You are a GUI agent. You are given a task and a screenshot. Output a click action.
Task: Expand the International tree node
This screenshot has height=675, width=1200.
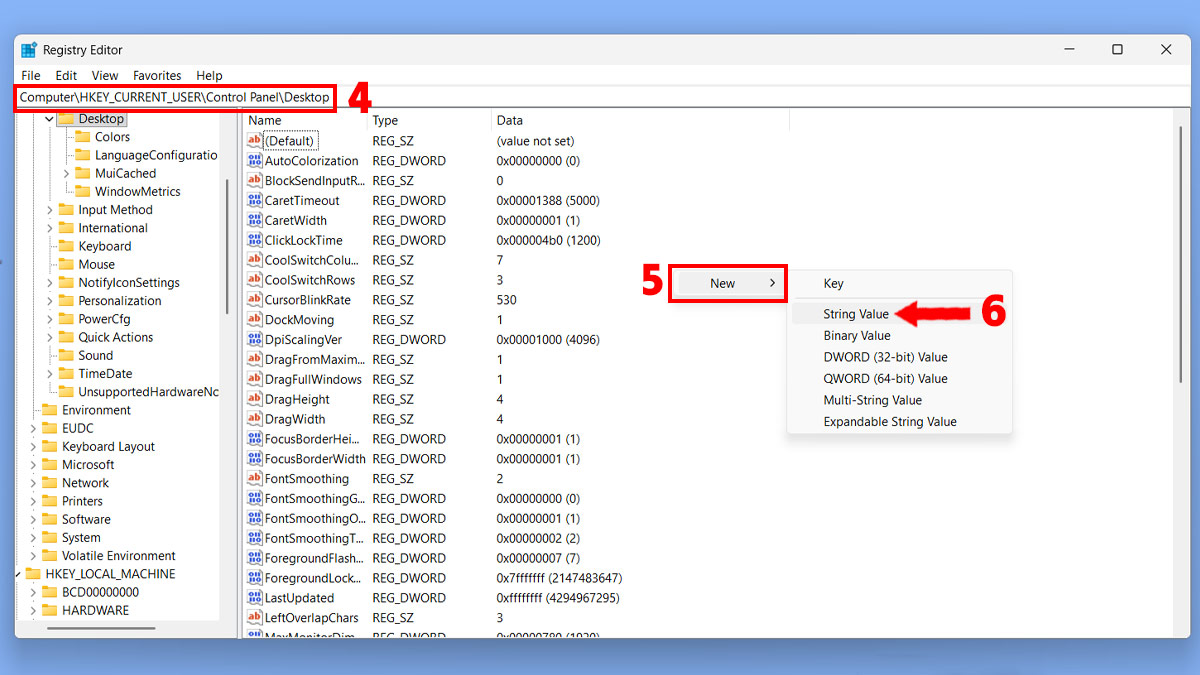(x=49, y=228)
